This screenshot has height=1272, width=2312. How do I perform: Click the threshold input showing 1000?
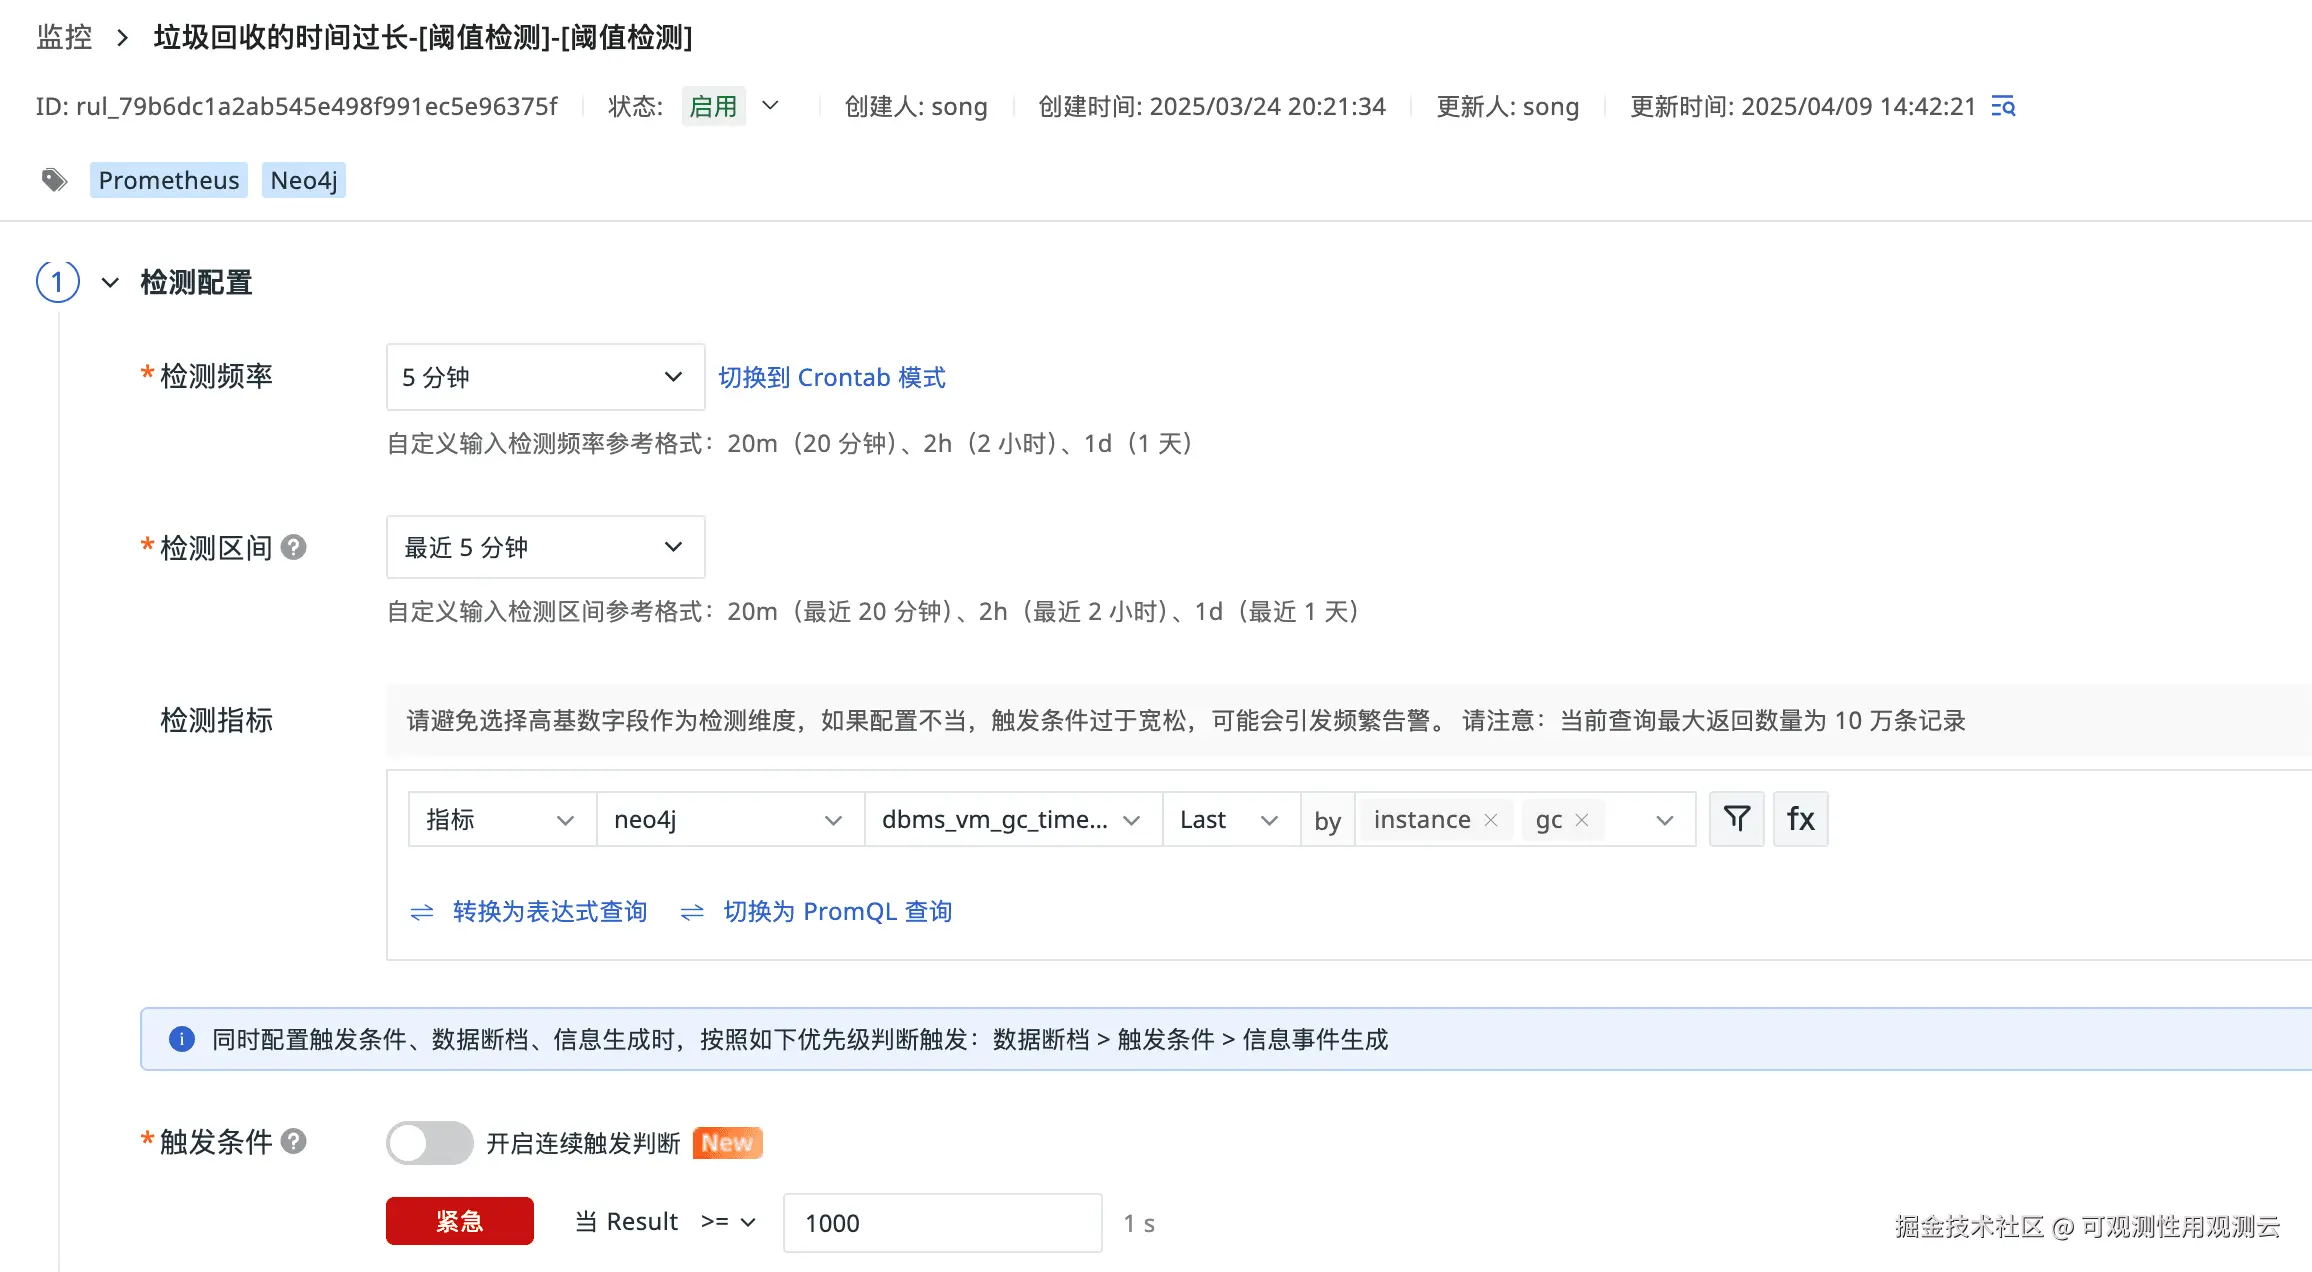coord(941,1223)
